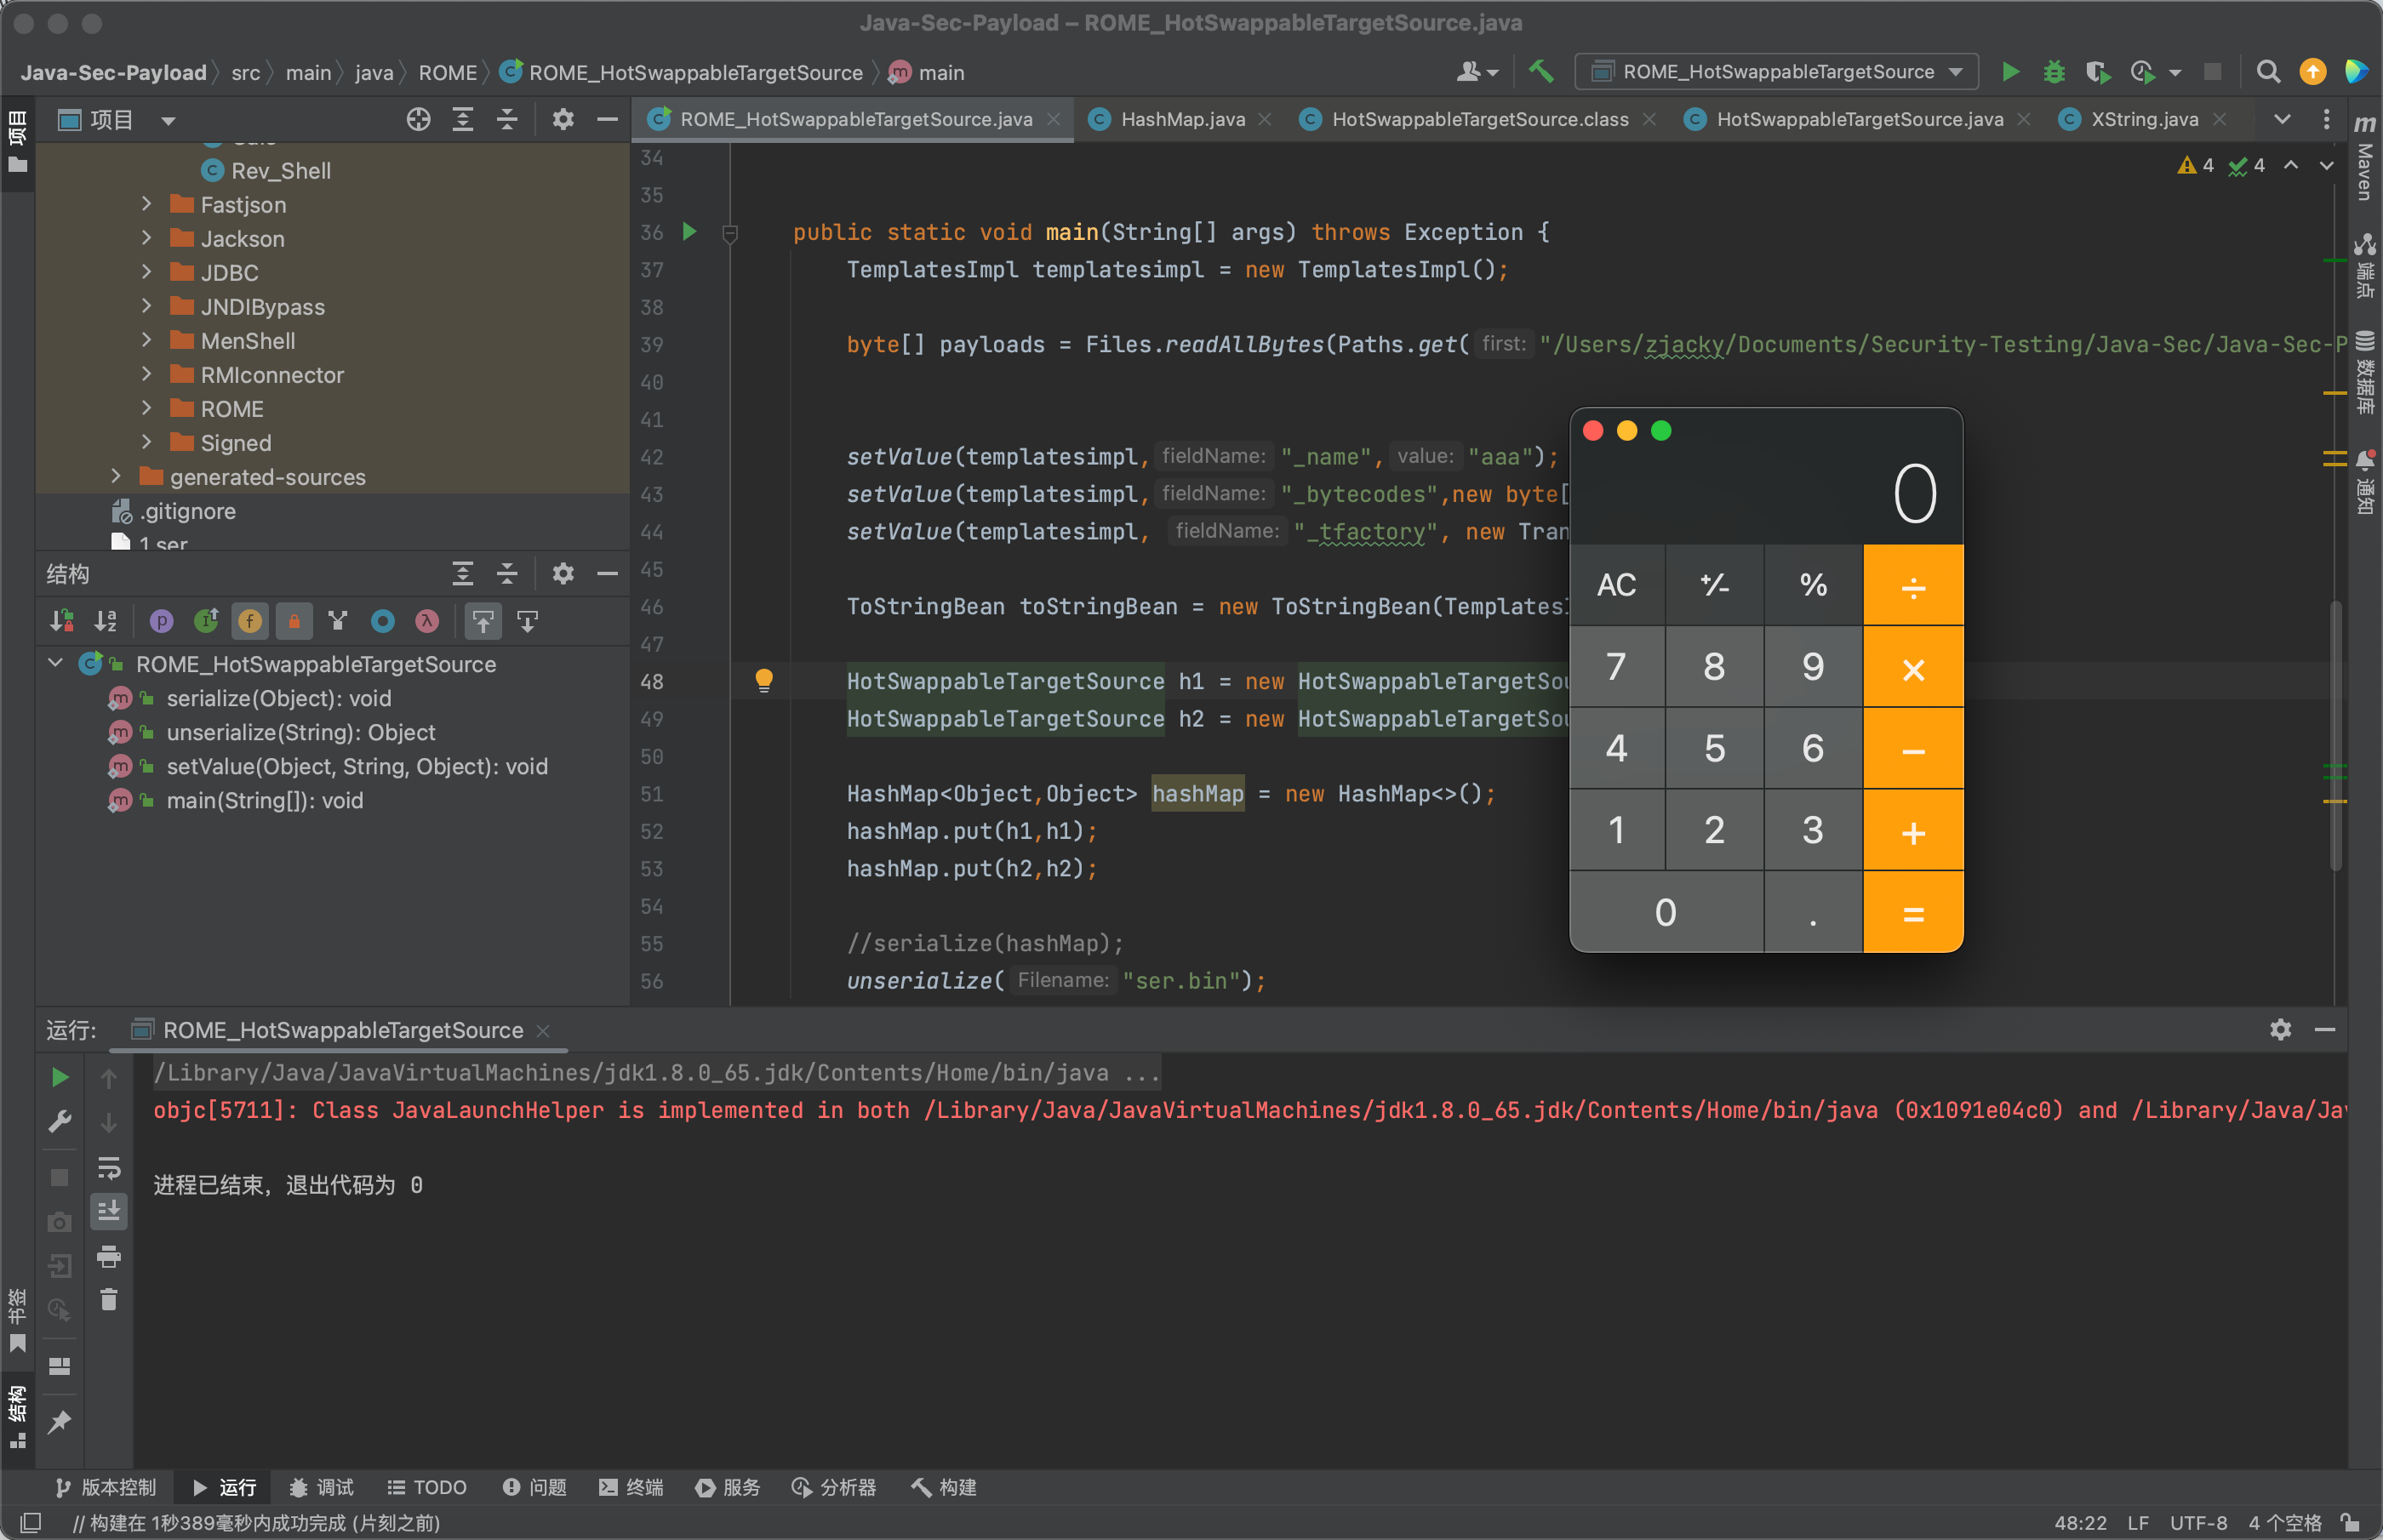Print console output icon
Viewport: 2383px width, 1540px height.
[x=108, y=1256]
